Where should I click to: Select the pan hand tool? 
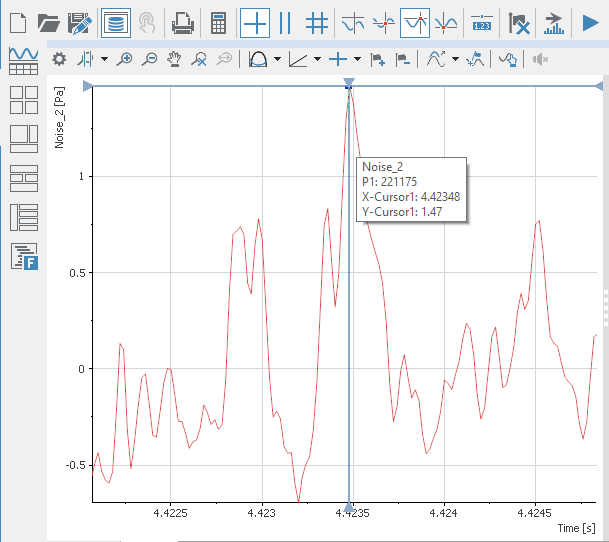pos(175,59)
